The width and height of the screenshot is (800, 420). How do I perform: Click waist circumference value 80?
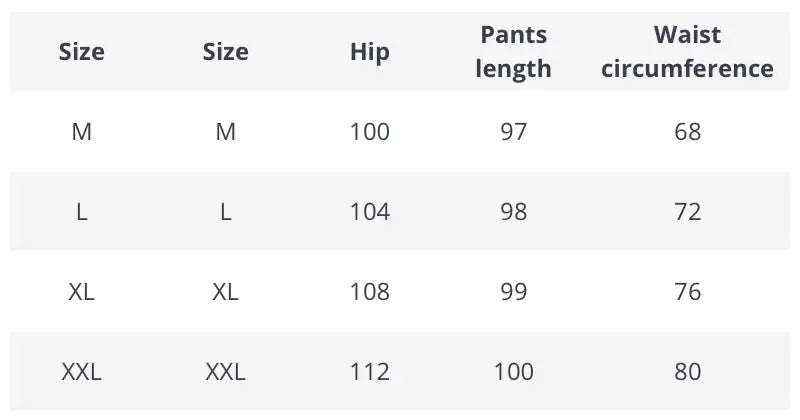tap(687, 372)
